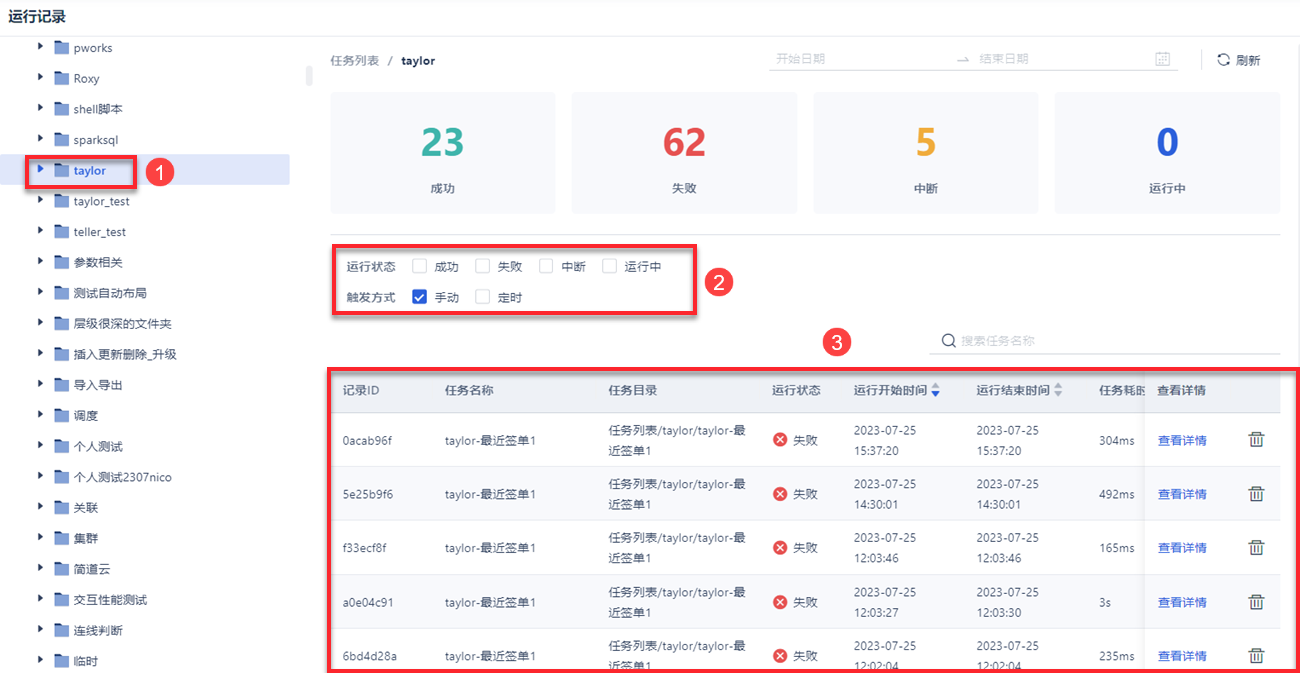The height and width of the screenshot is (673, 1300).
Task: Check the 失败 status filter
Action: [483, 267]
